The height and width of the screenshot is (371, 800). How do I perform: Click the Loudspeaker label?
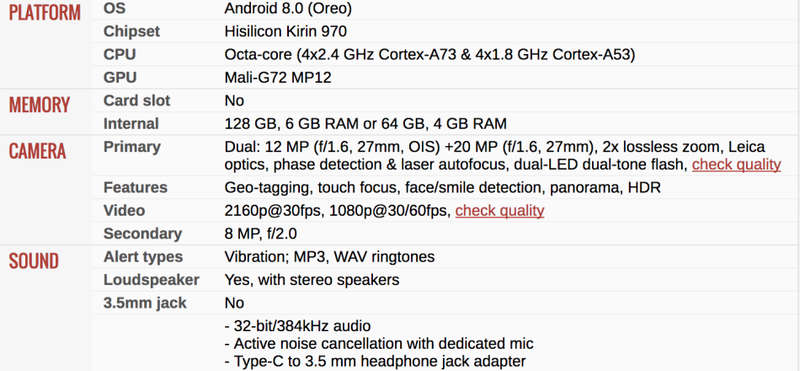pyautogui.click(x=151, y=280)
